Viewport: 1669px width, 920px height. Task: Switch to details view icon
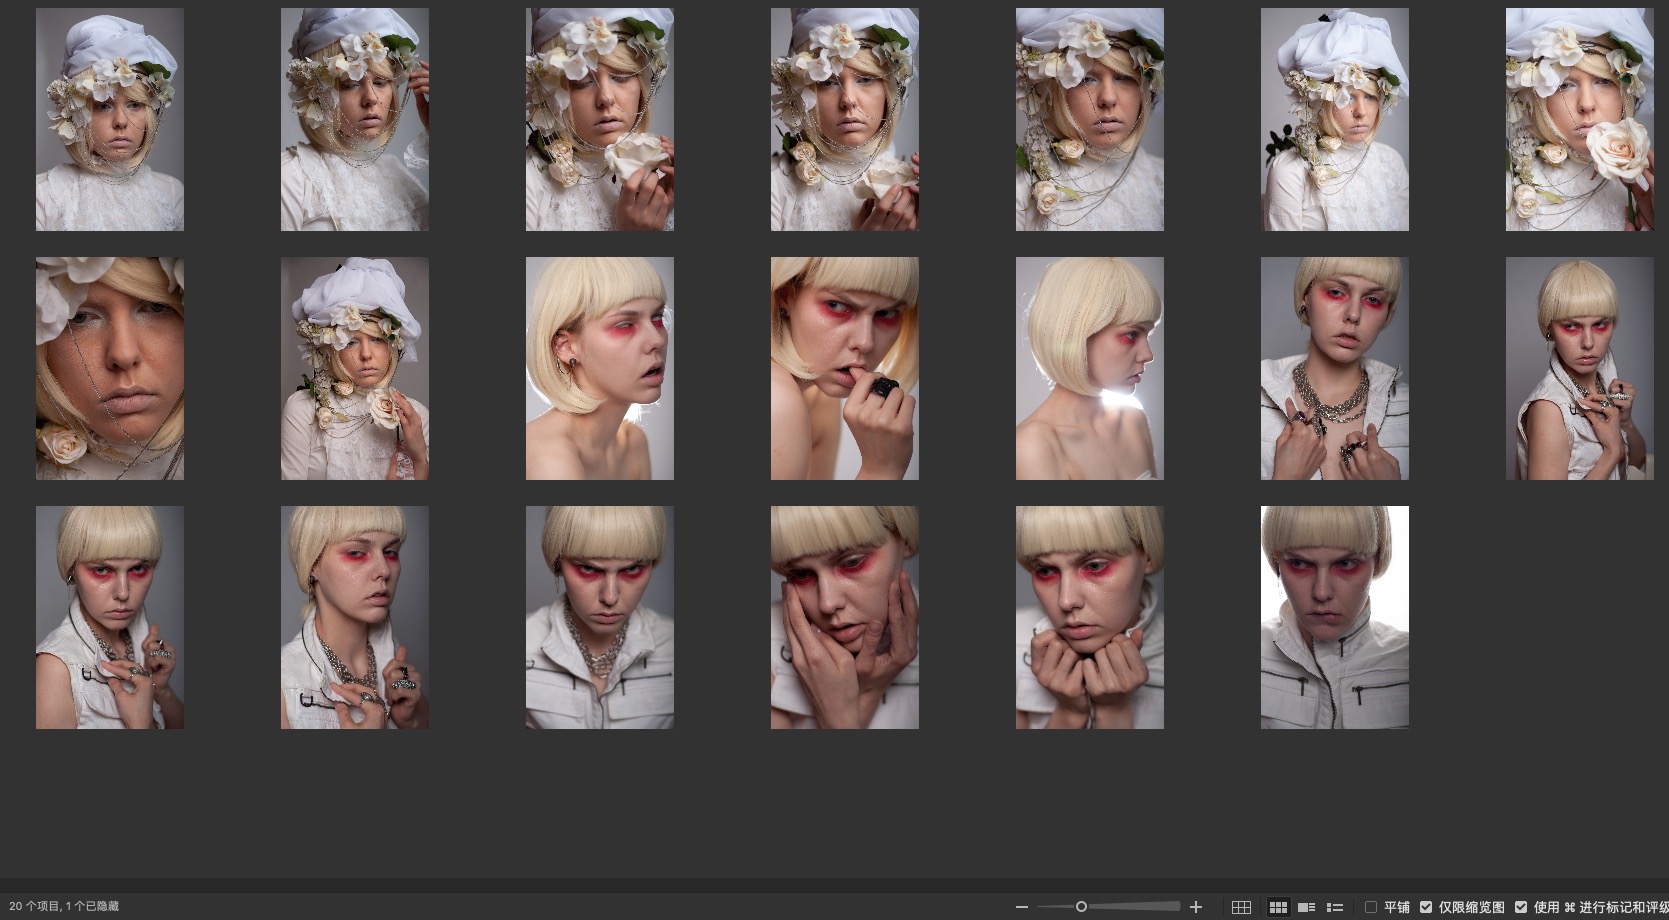(1306, 907)
